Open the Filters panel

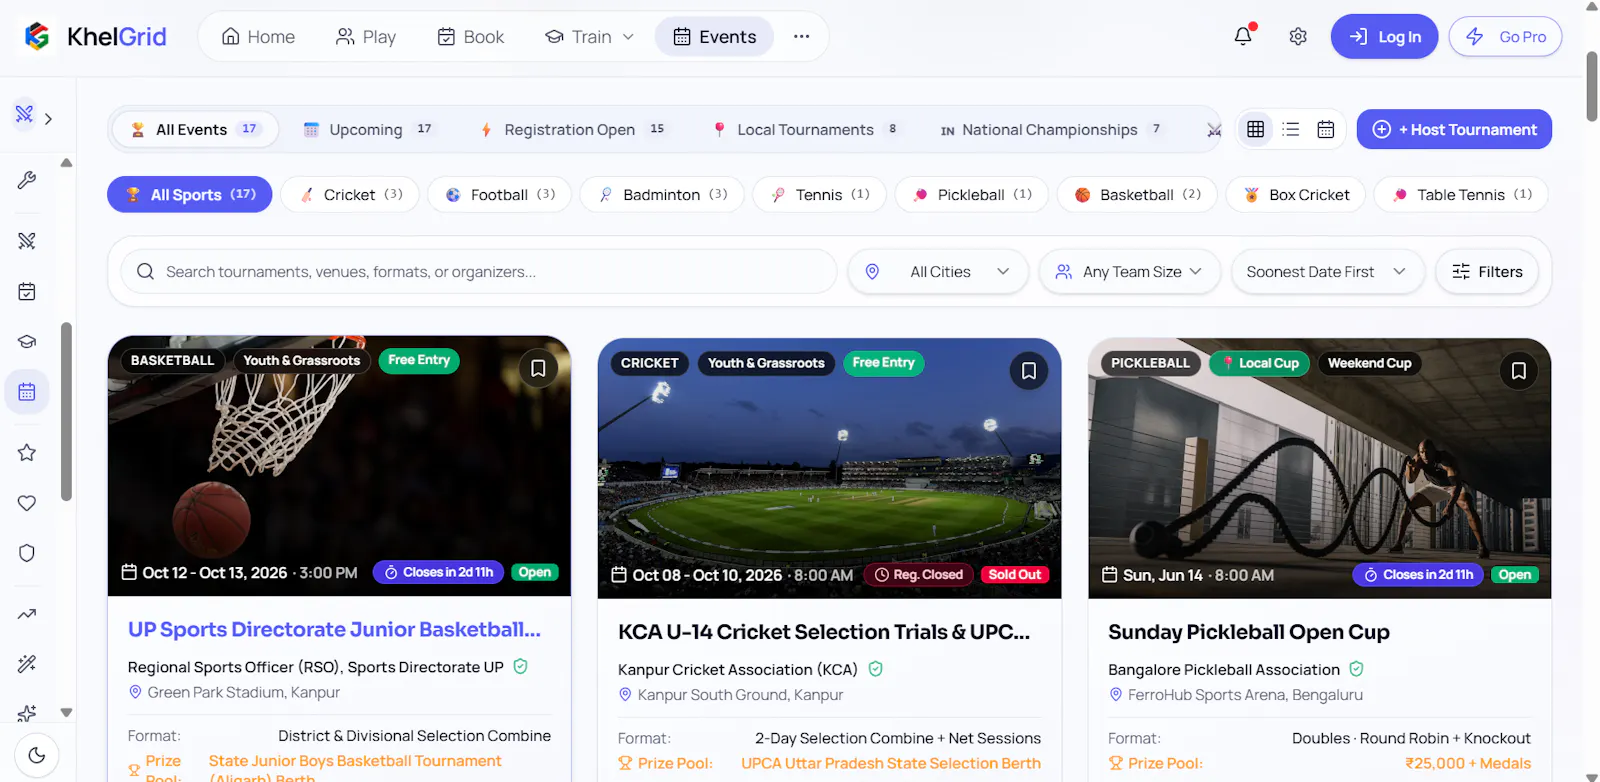point(1487,272)
